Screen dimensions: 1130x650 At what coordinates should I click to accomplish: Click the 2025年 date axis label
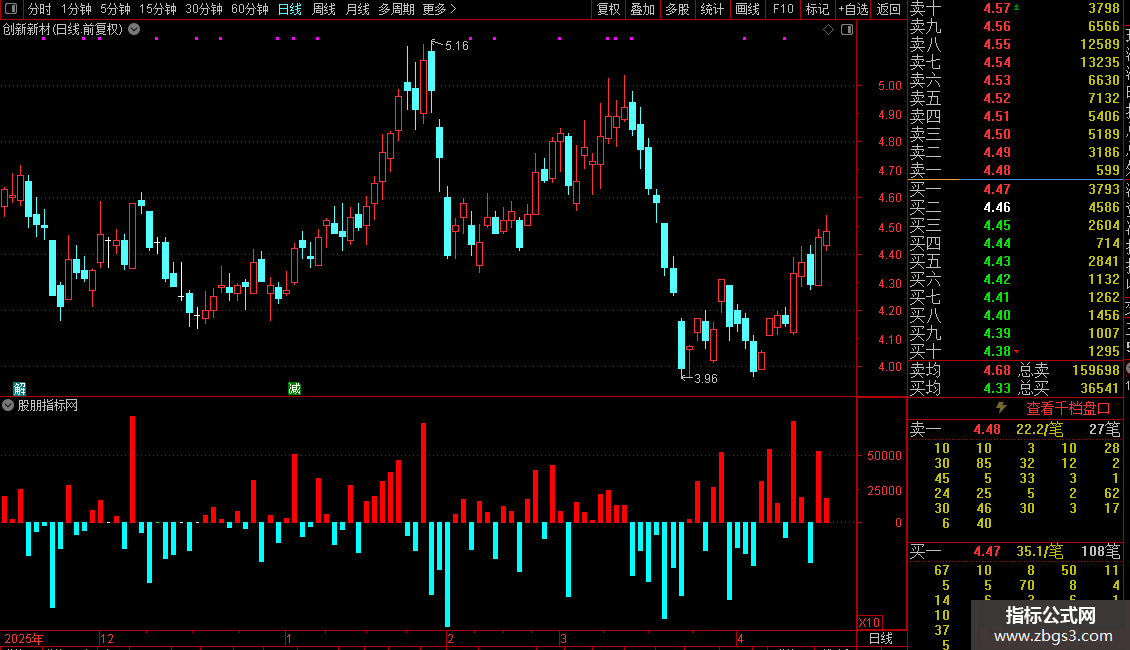pos(24,638)
